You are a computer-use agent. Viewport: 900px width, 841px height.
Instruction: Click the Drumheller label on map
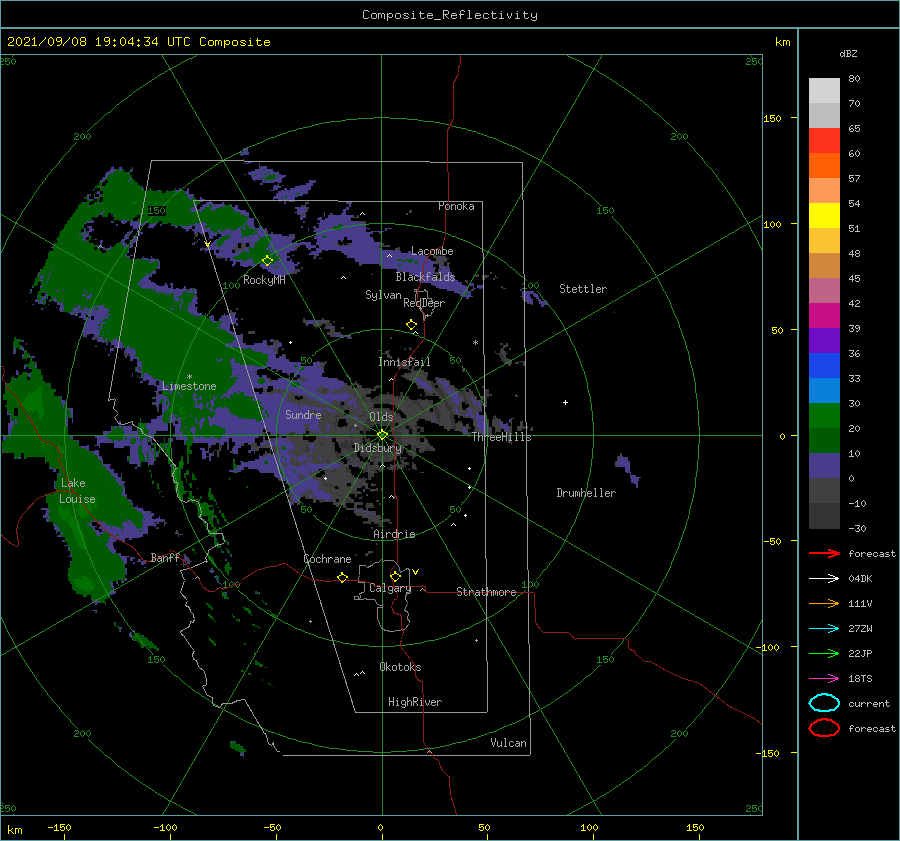click(x=586, y=493)
